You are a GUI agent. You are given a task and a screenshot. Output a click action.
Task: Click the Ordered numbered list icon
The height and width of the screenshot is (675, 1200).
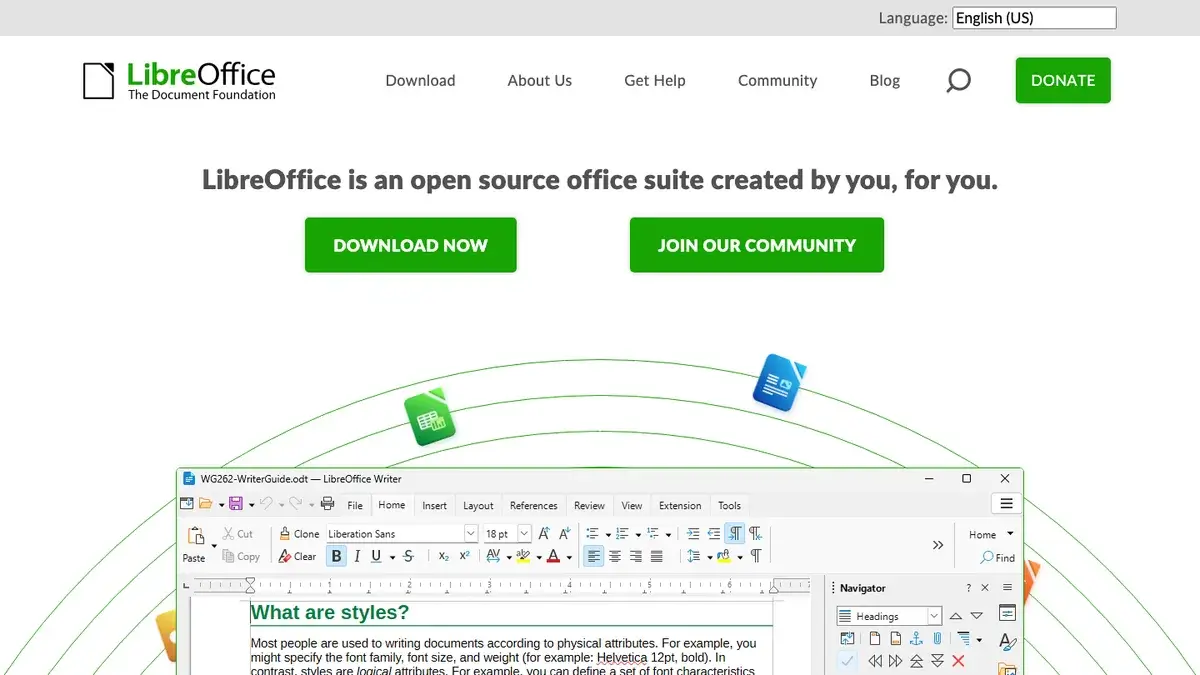(x=622, y=534)
